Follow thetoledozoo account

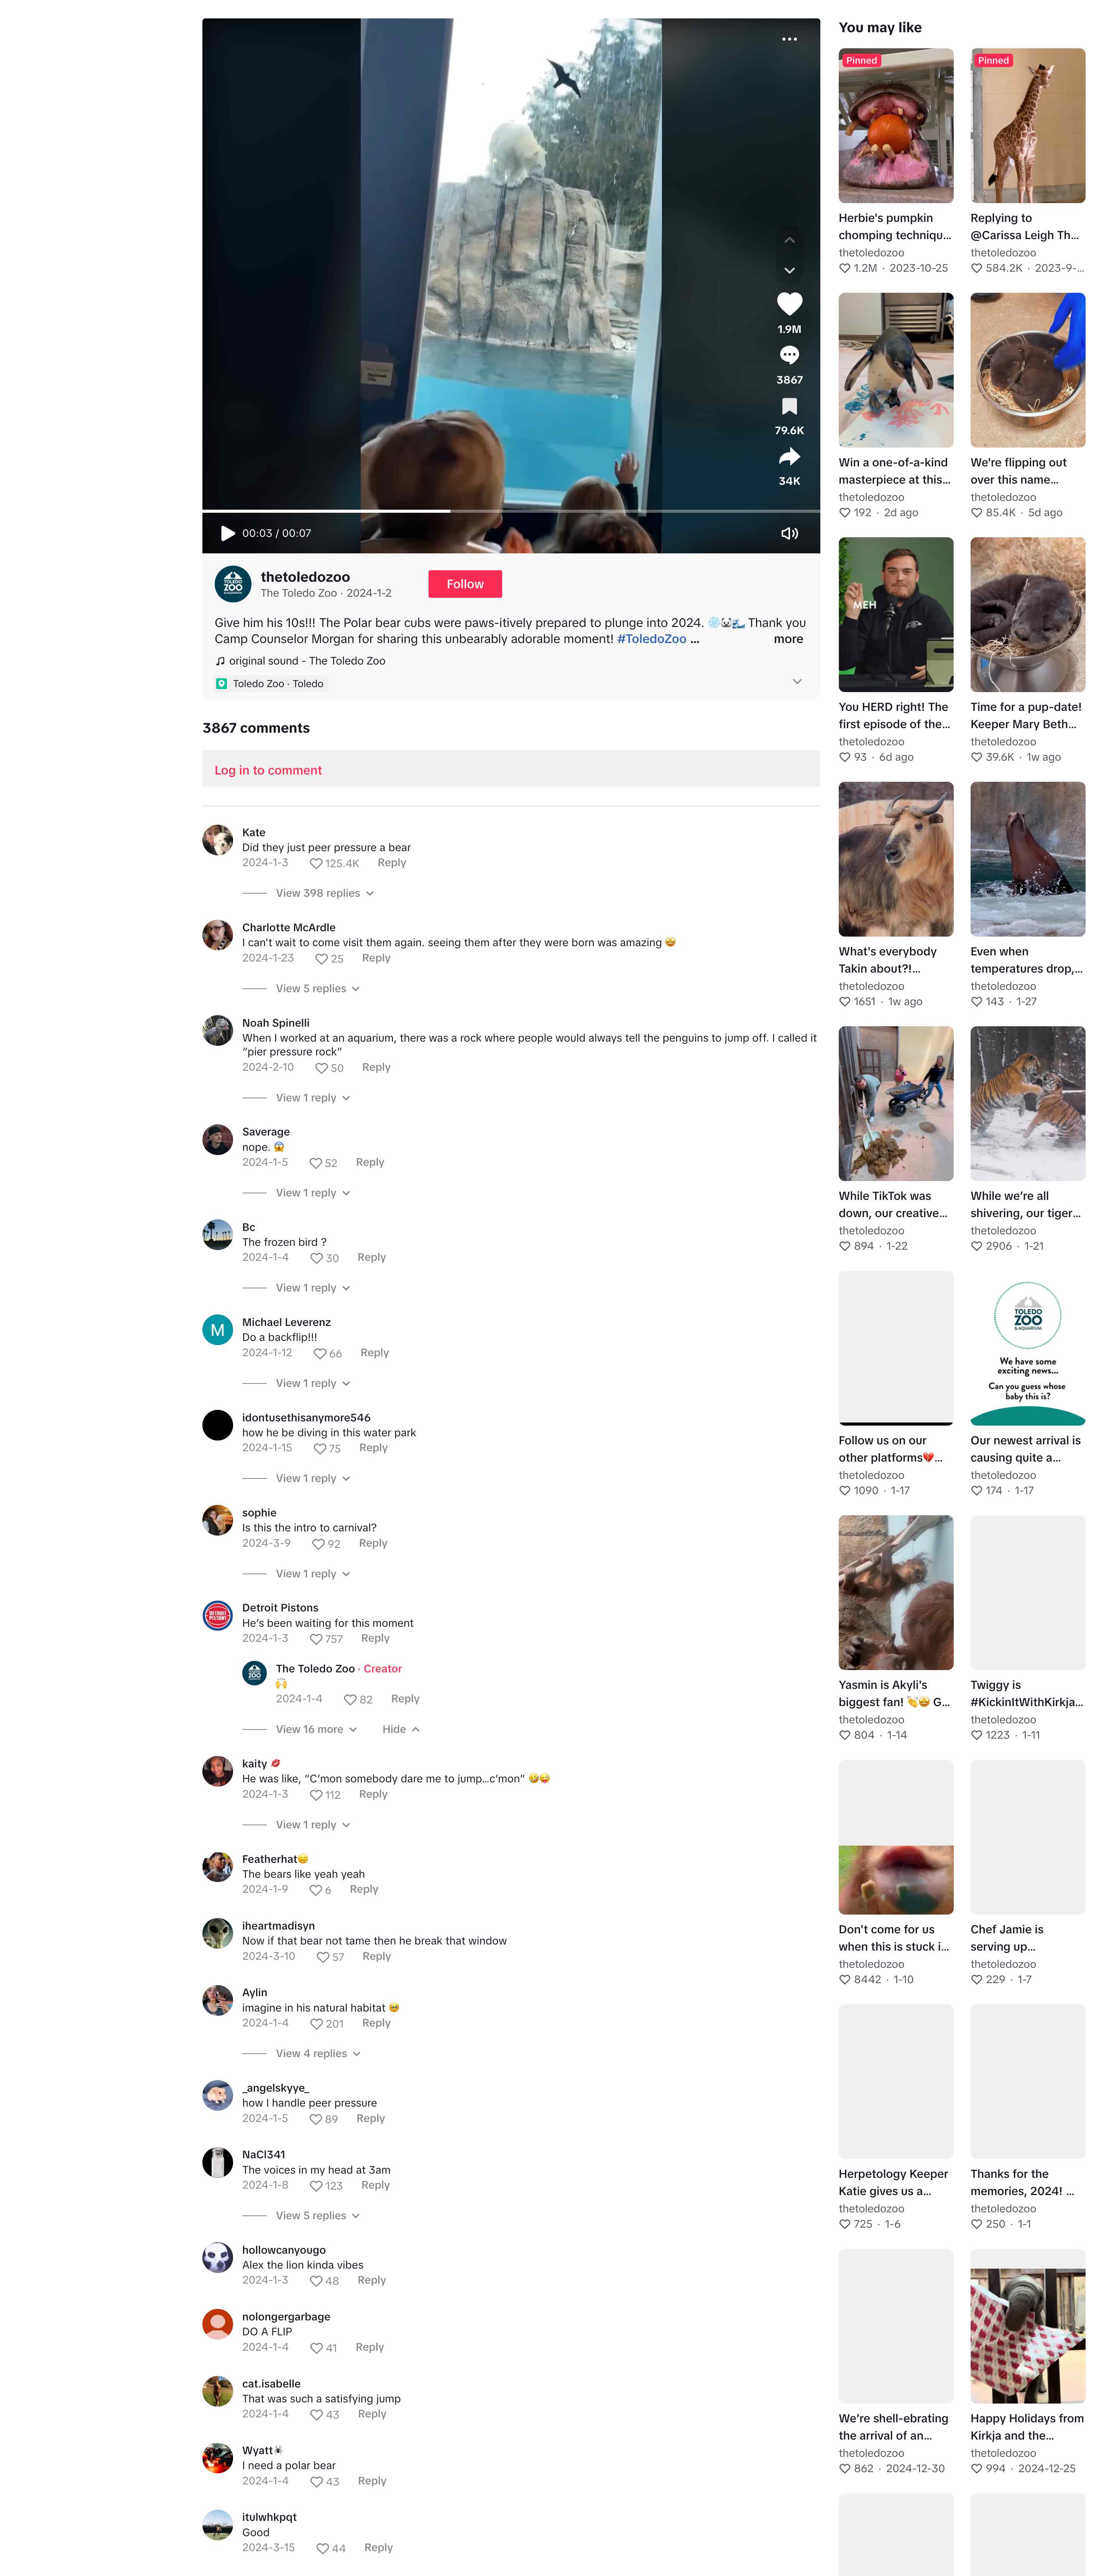click(465, 584)
